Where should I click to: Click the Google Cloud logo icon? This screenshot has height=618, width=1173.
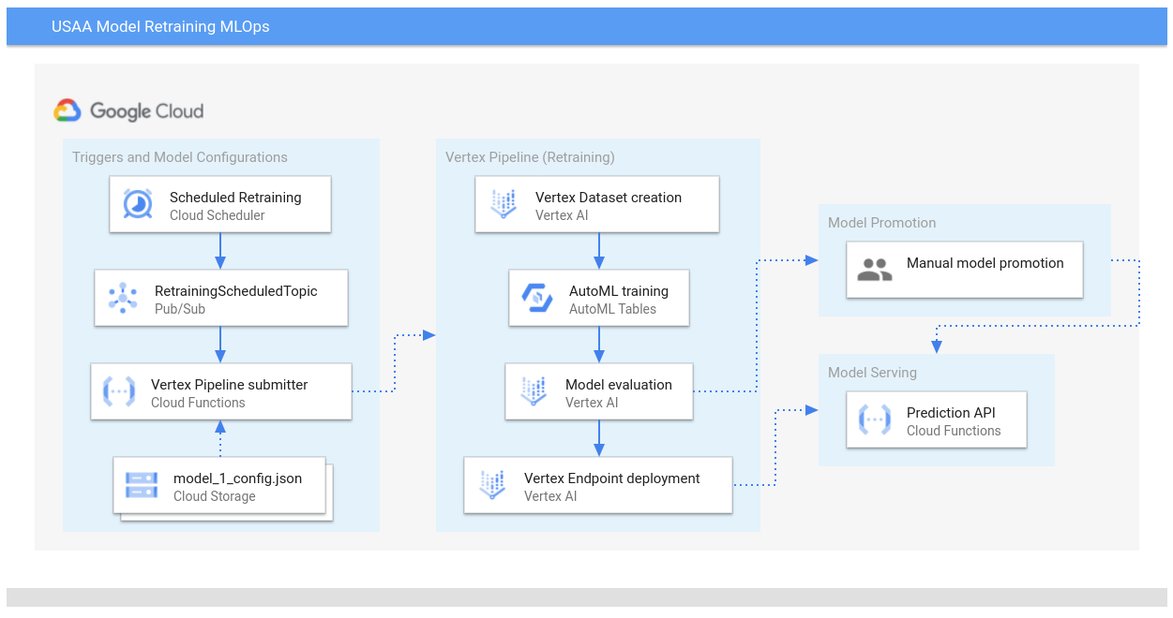(67, 111)
